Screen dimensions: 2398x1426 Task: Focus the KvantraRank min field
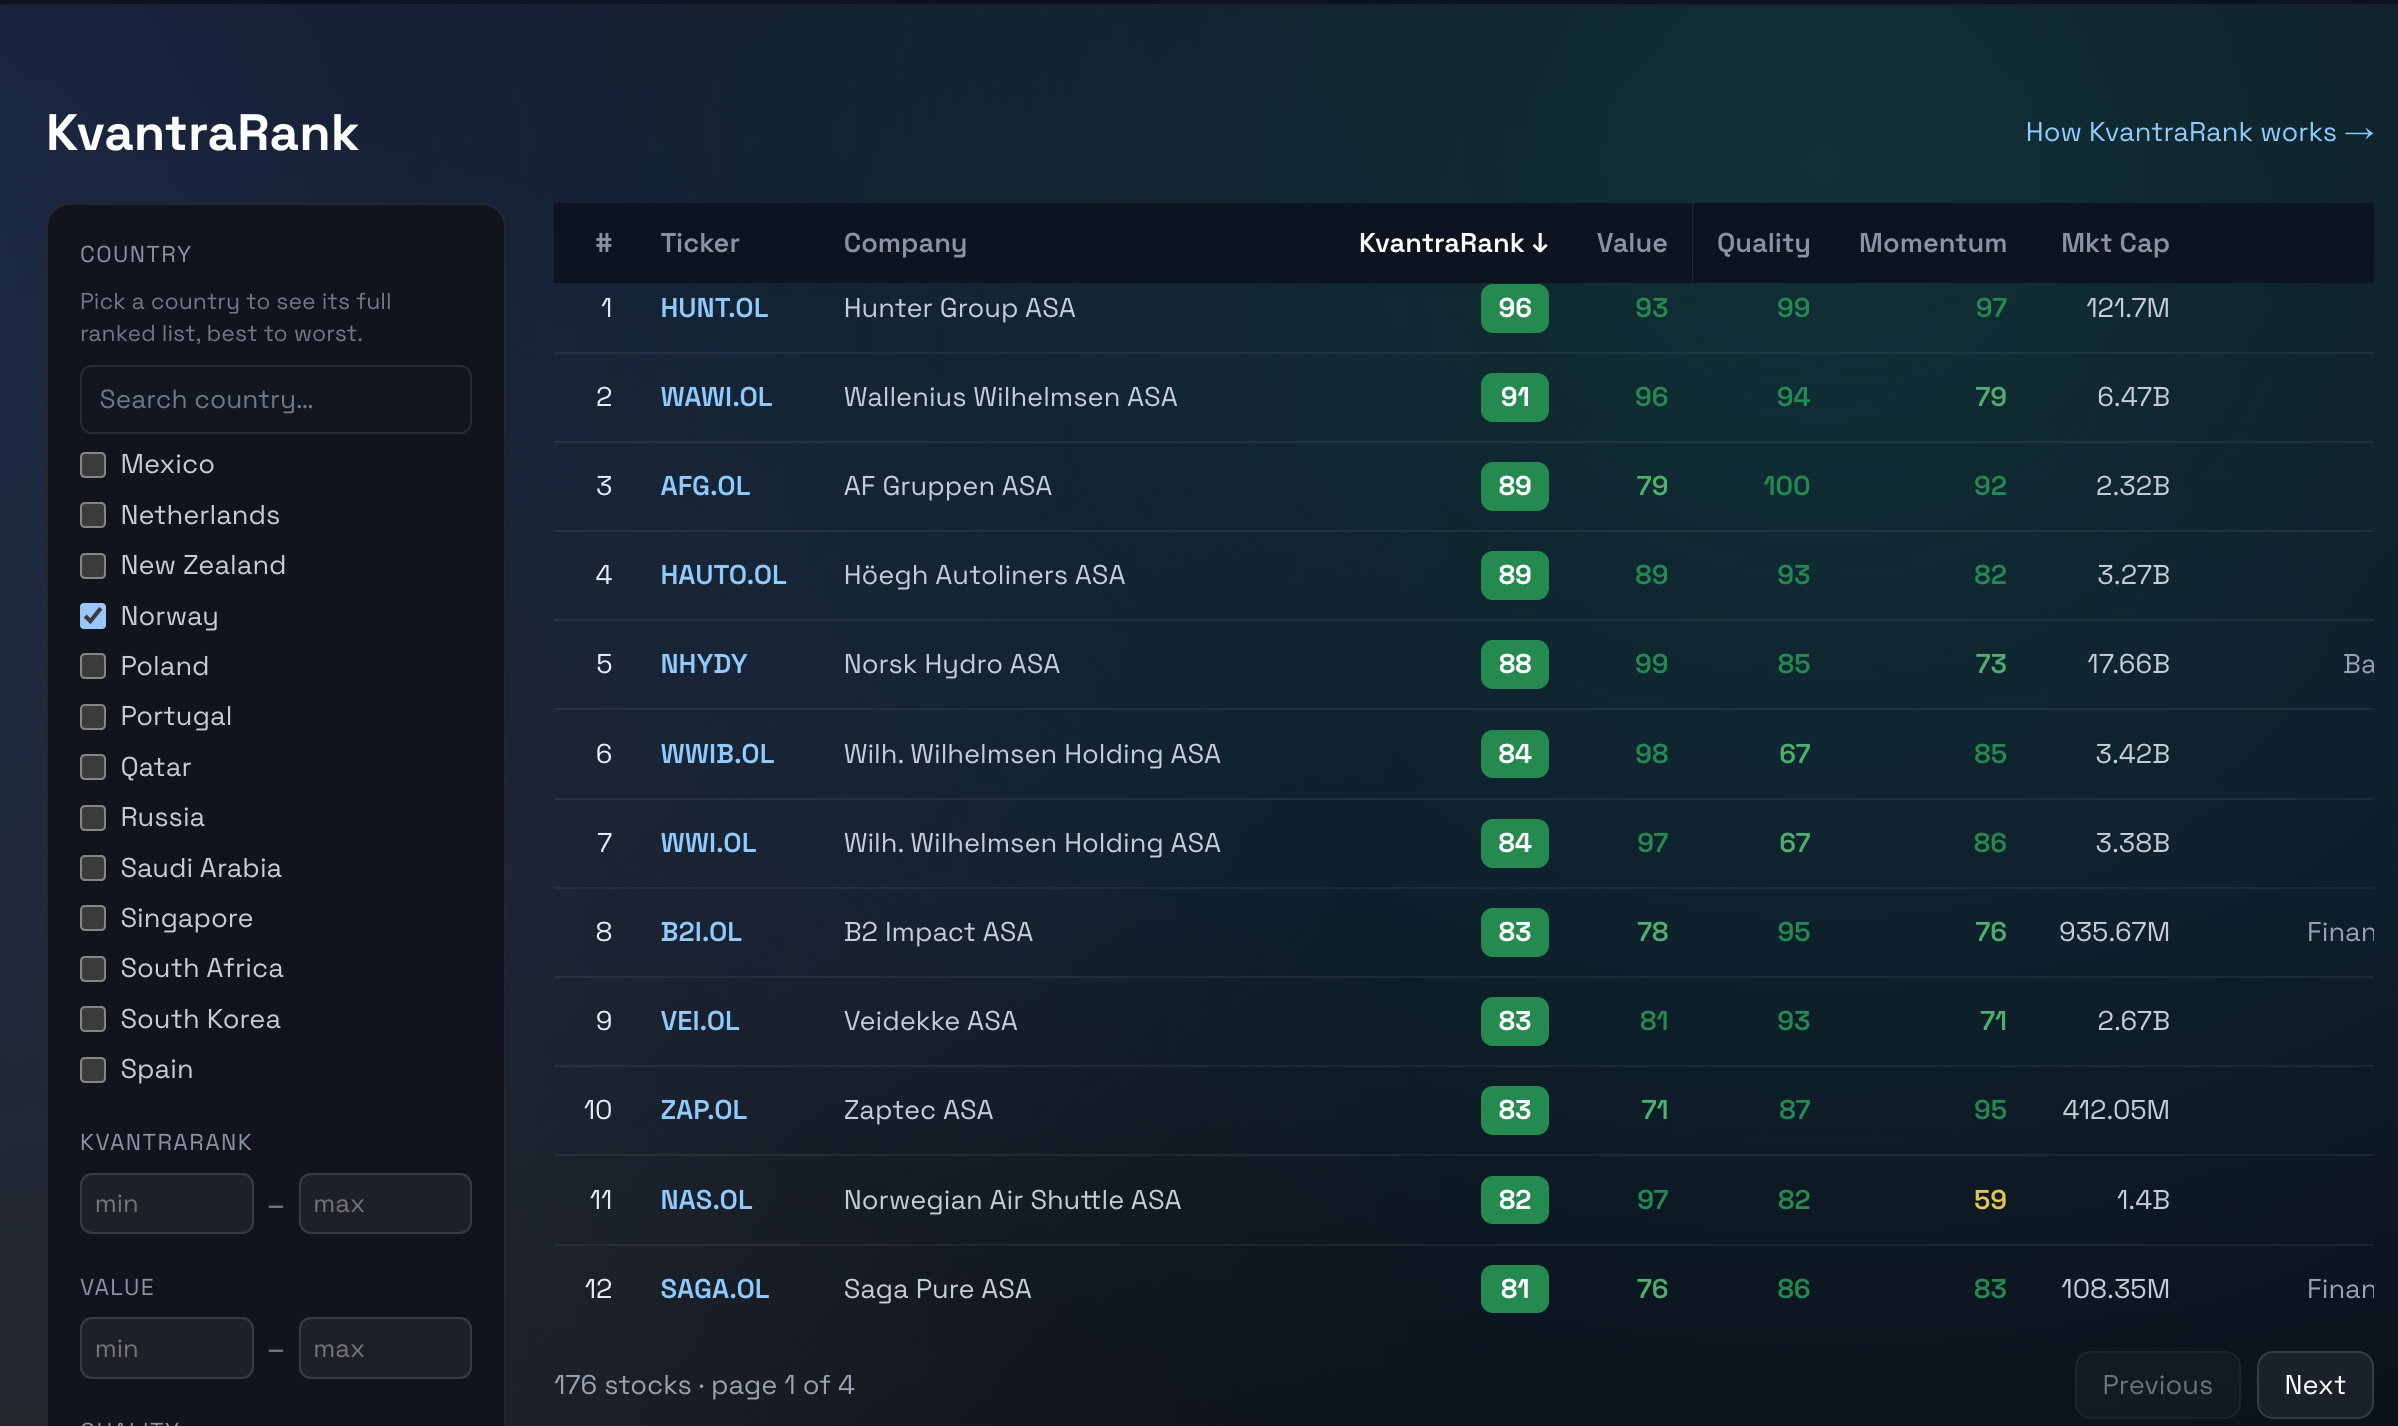pyautogui.click(x=167, y=1203)
